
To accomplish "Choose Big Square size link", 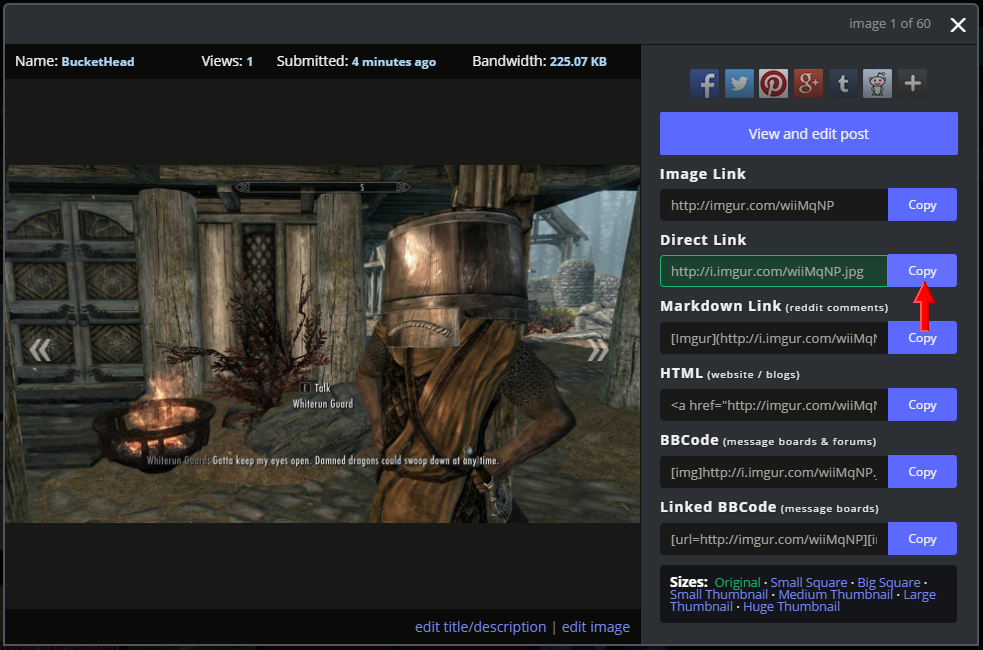I will 889,583.
